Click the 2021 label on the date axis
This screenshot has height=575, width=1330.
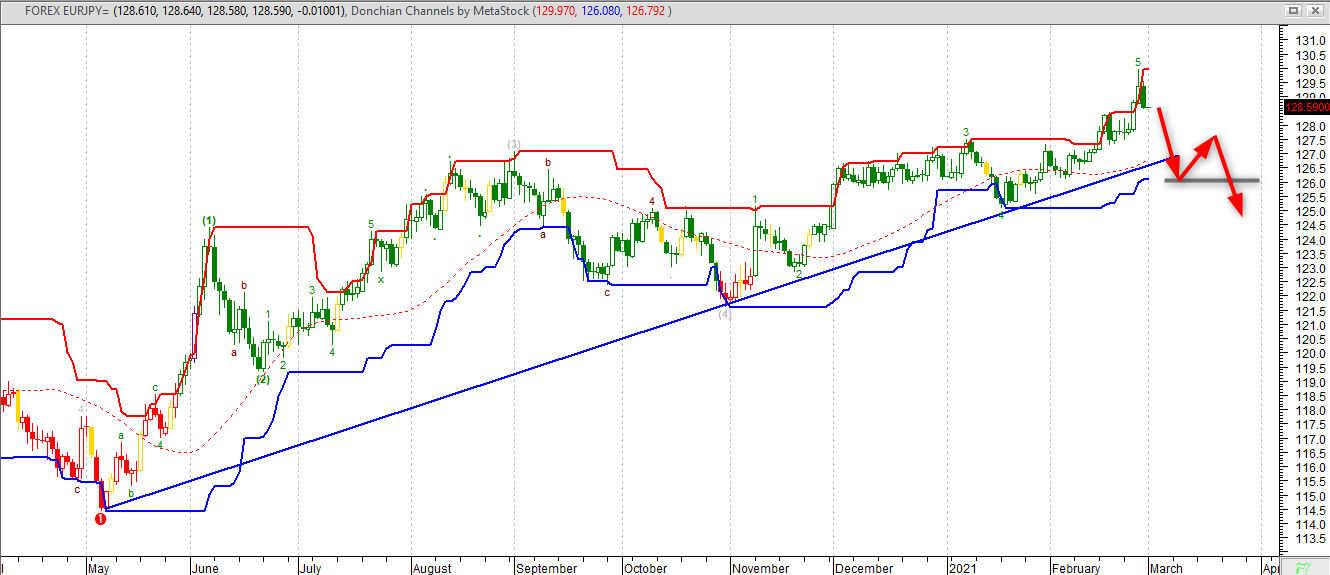[x=962, y=568]
